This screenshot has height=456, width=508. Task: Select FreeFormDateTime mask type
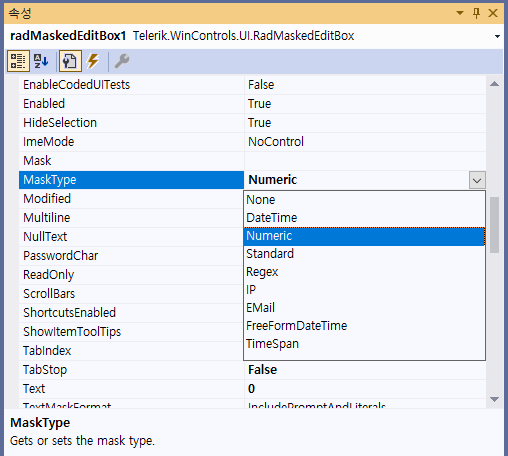364,326
